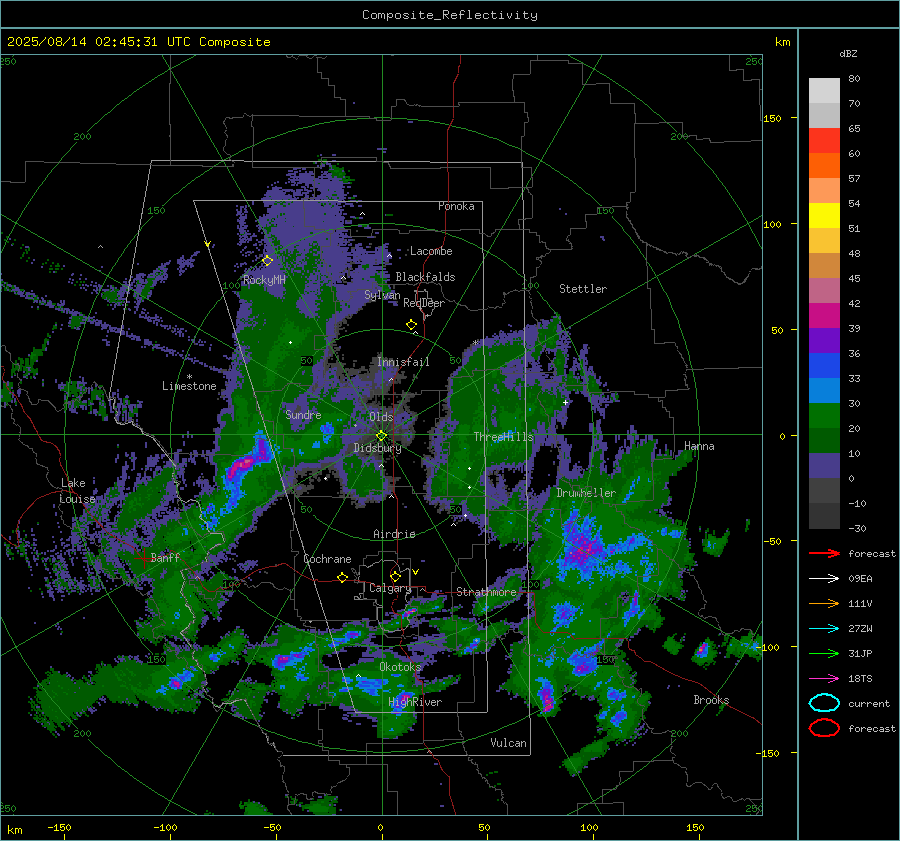
Task: Click the yellow diamond marker below RedDeer
Action: coord(411,325)
